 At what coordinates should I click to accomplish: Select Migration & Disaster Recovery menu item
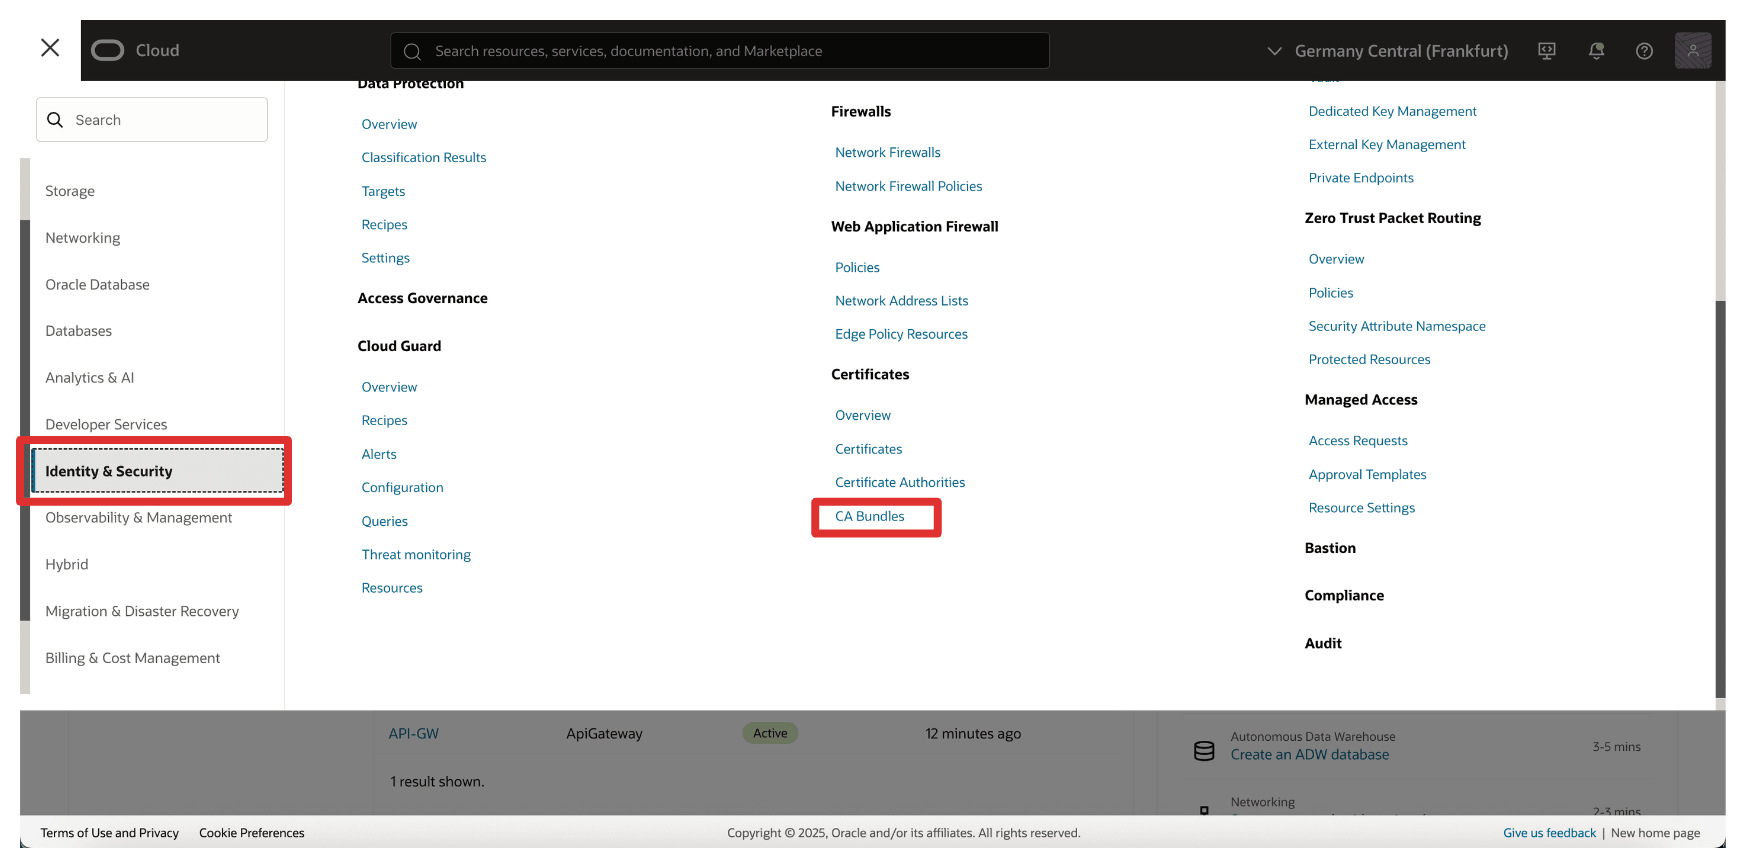tap(142, 611)
